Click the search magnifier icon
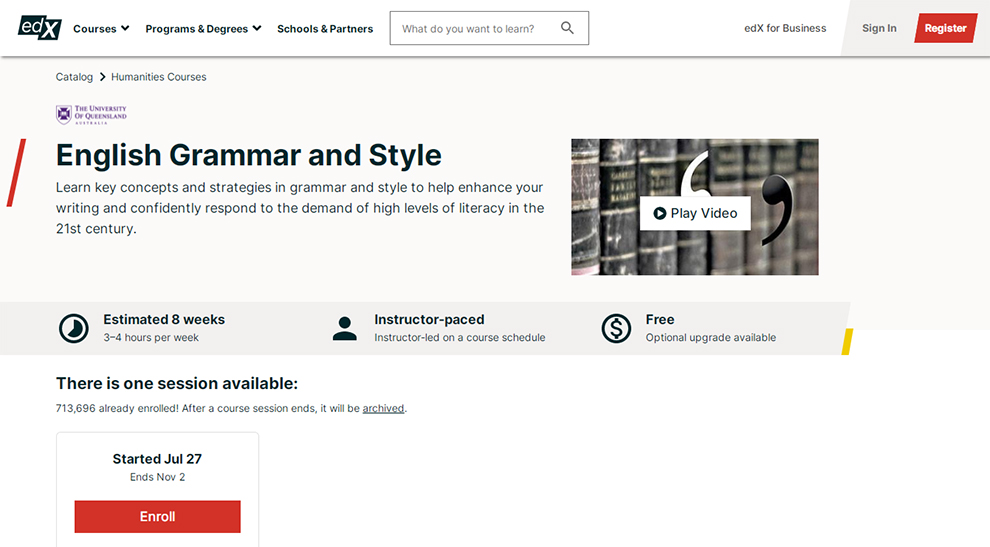Screen dimensions: 990x547 [x=567, y=28]
